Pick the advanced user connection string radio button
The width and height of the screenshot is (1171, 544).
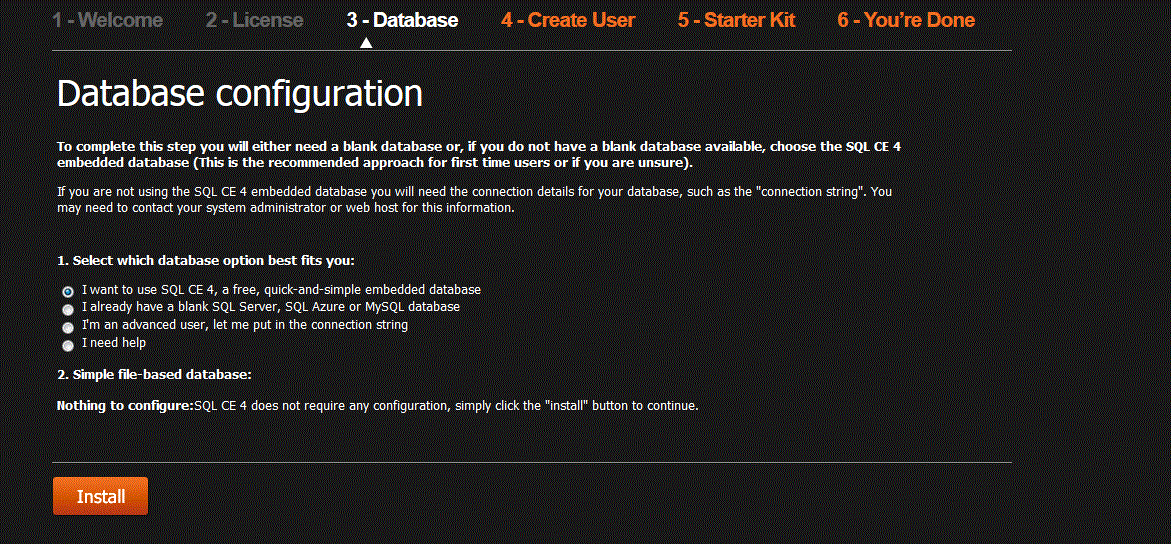[68, 328]
